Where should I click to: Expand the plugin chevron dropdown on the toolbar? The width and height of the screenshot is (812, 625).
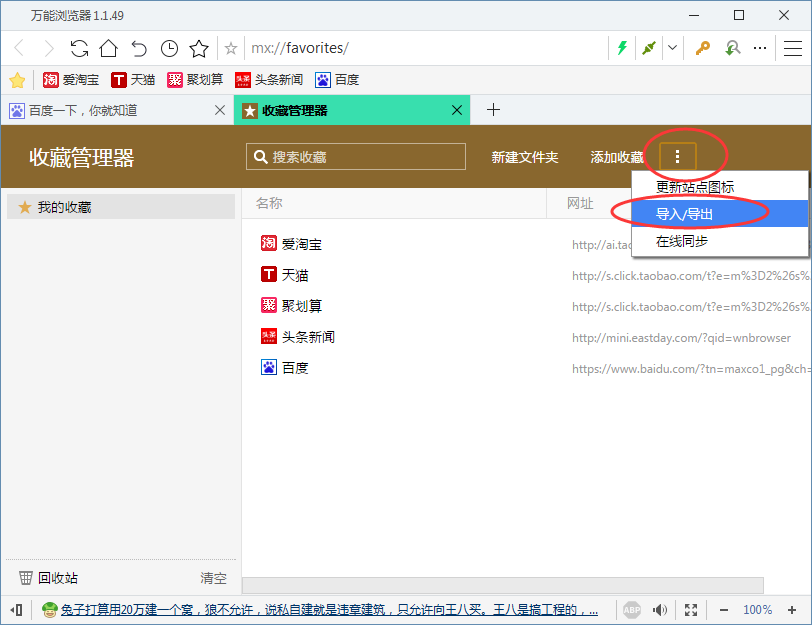(x=673, y=47)
